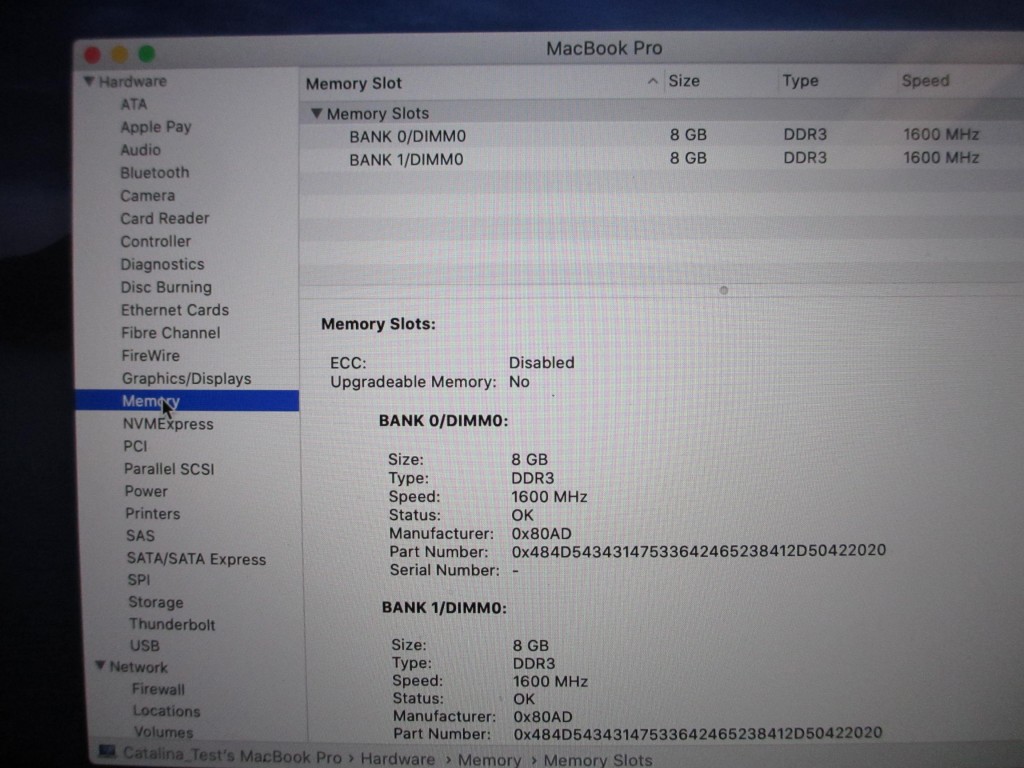This screenshot has width=1024, height=768.
Task: Open Graphics/Displays entry
Action: 186,379
